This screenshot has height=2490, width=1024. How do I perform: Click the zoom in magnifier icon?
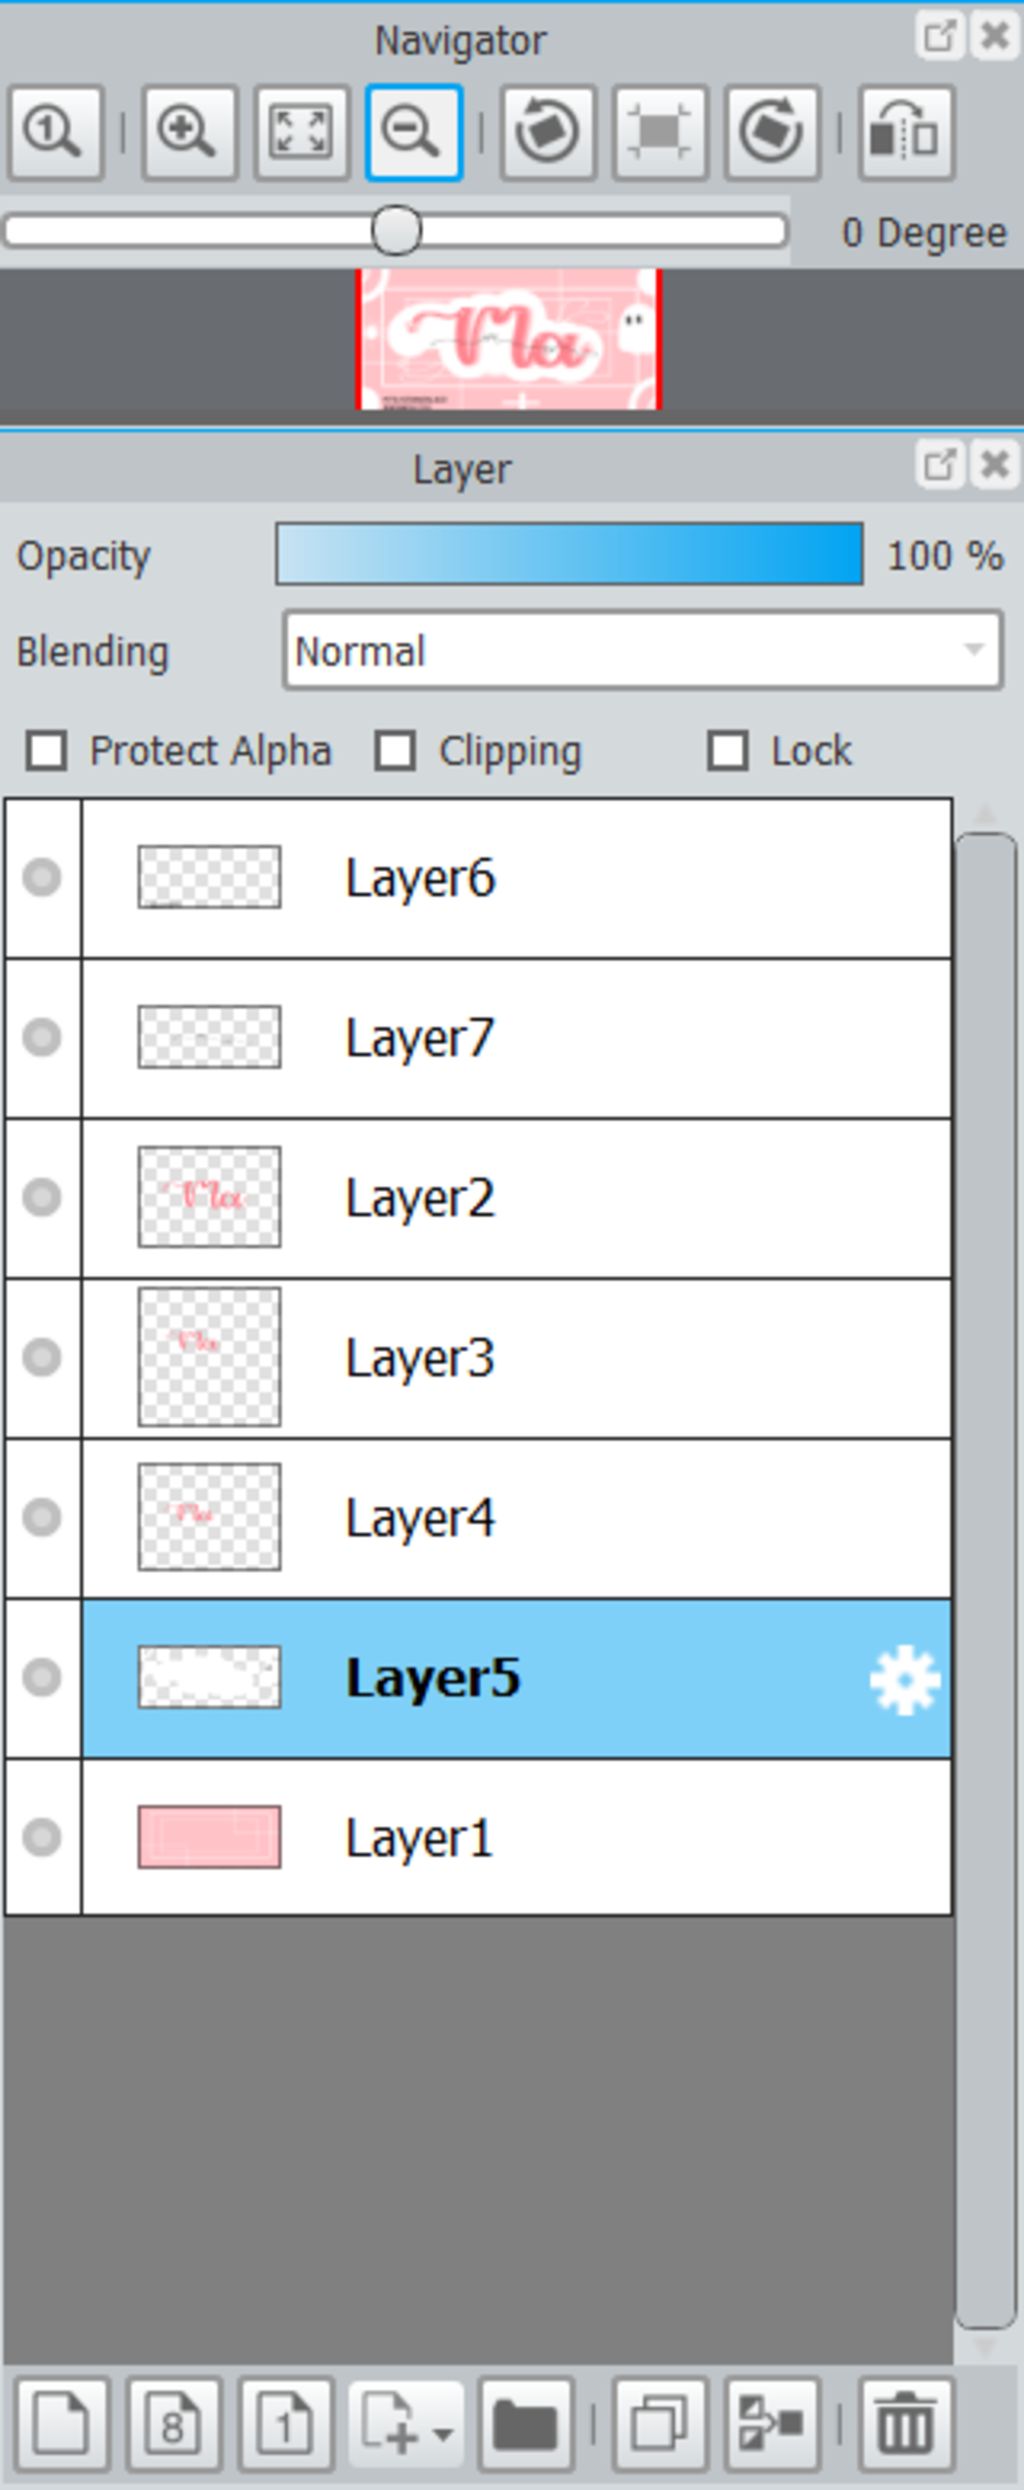tap(189, 132)
